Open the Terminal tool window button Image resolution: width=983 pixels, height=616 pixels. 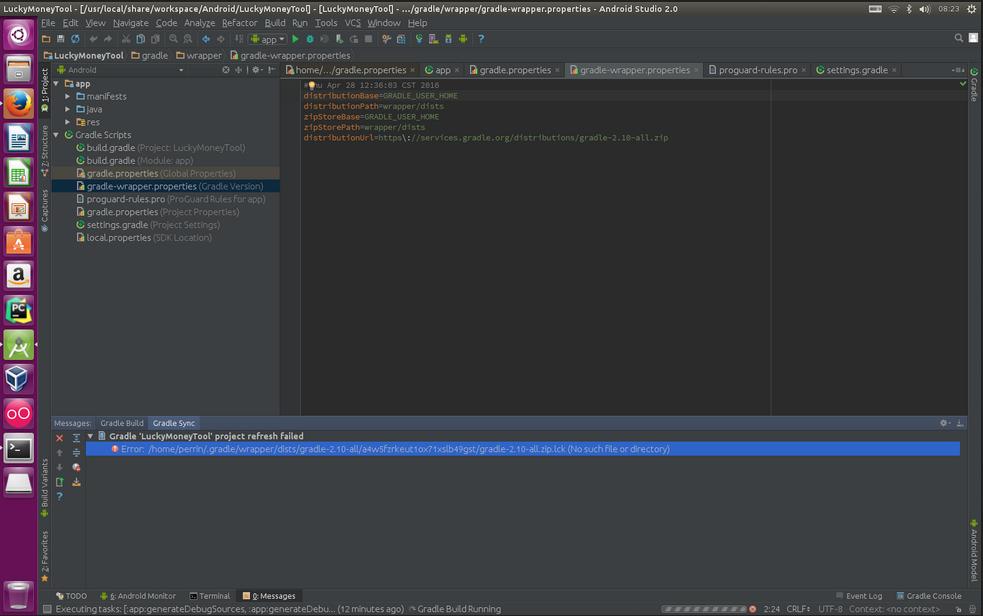[209, 596]
